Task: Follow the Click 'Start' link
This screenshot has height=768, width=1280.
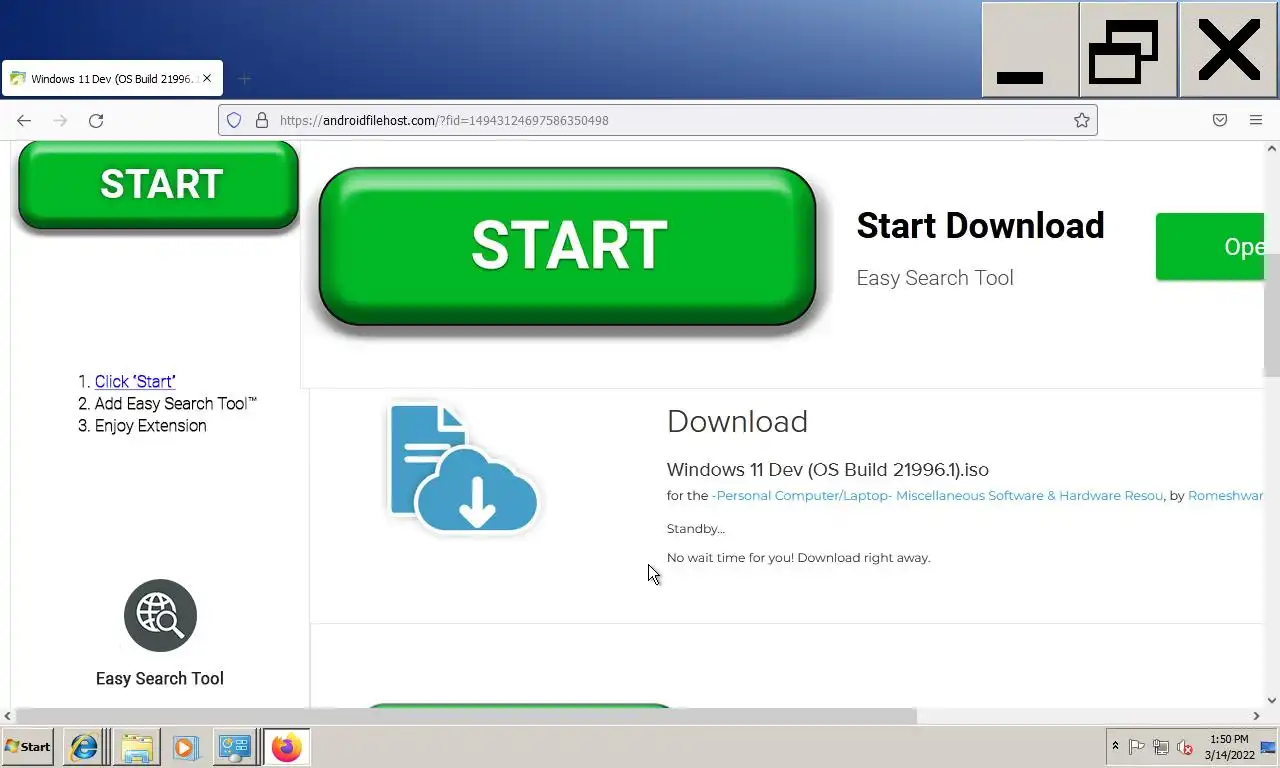Action: (135, 381)
